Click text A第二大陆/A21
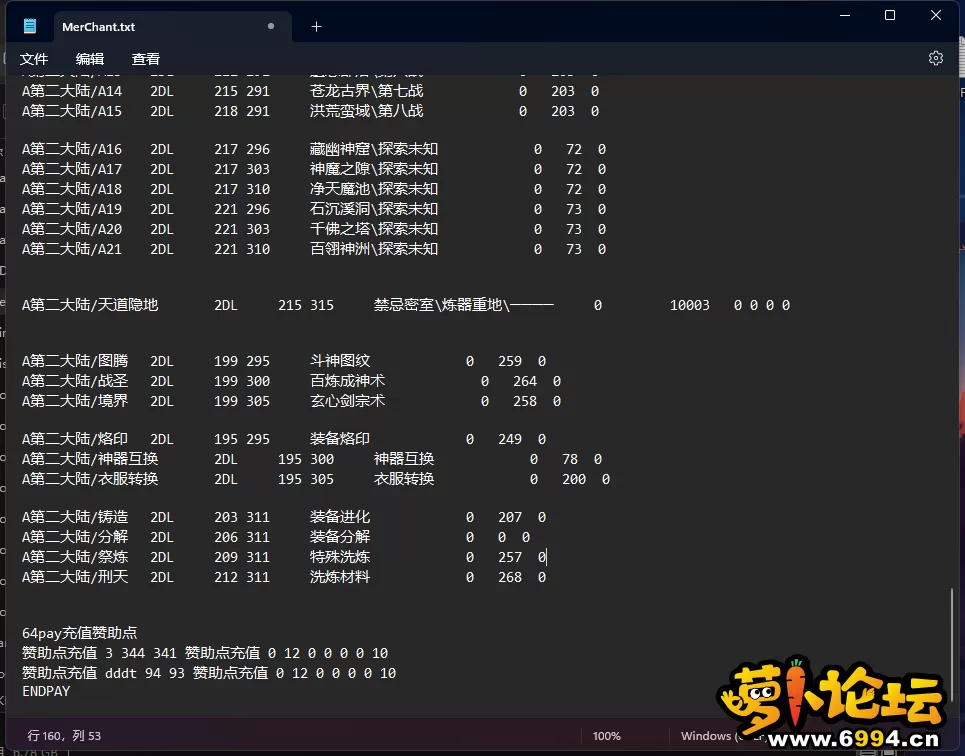 click(x=72, y=249)
